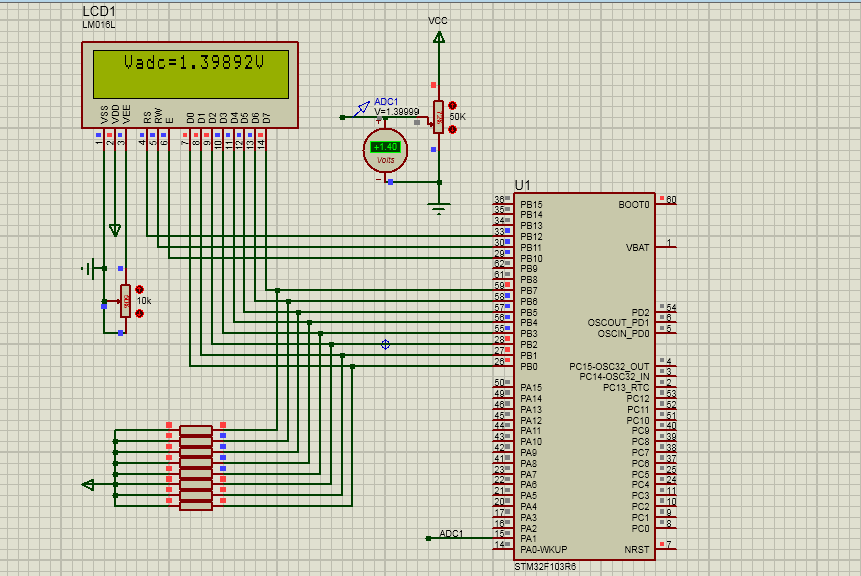Select the LM016L part value label
The image size is (861, 576).
pyautogui.click(x=99, y=25)
